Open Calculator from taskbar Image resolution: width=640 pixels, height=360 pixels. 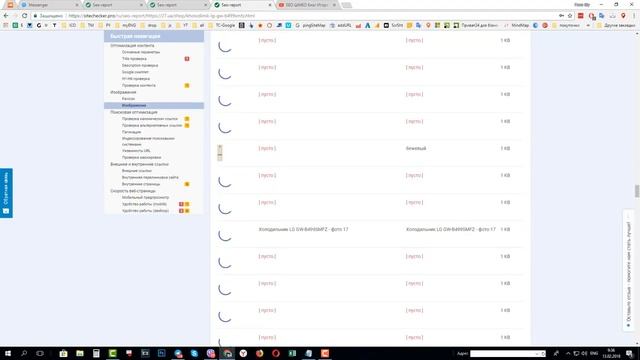coord(96,353)
